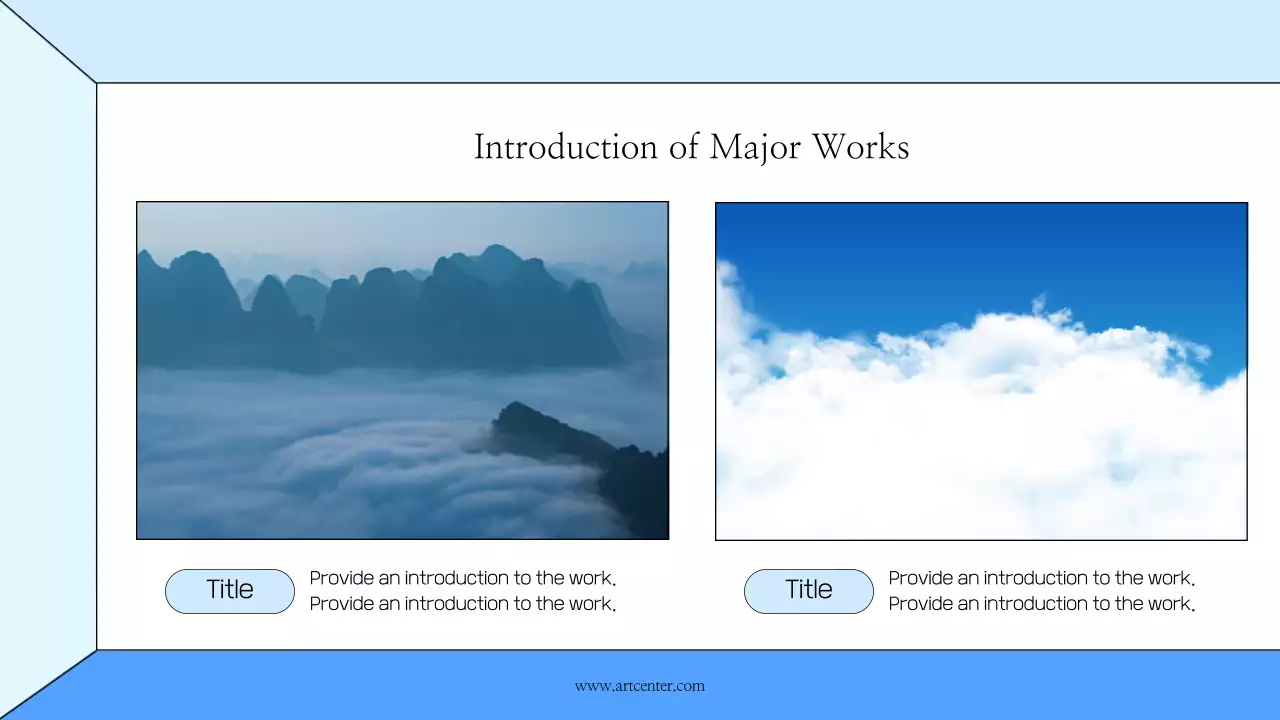Click the Title pill under the sky photo

tap(808, 591)
